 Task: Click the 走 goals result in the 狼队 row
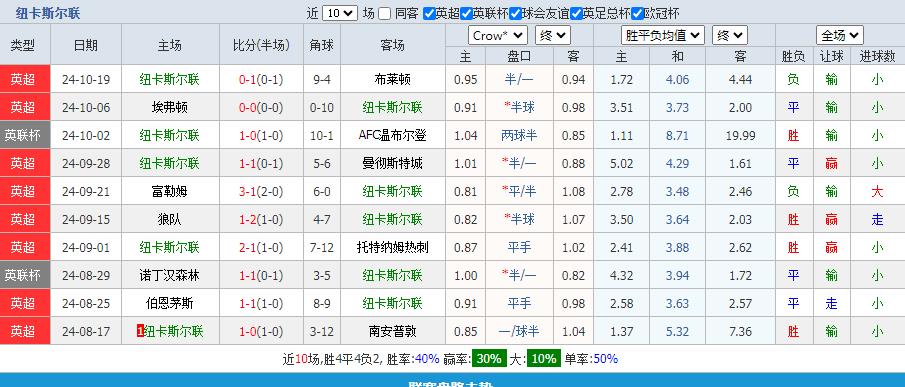pos(877,219)
